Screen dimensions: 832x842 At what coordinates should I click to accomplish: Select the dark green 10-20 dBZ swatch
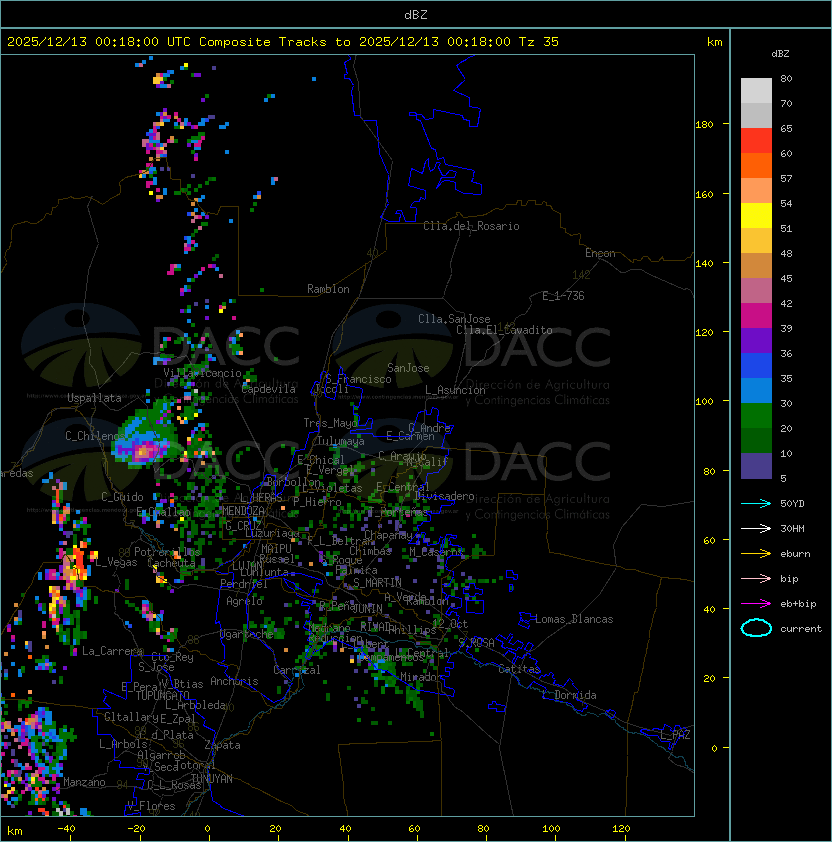pyautogui.click(x=756, y=441)
